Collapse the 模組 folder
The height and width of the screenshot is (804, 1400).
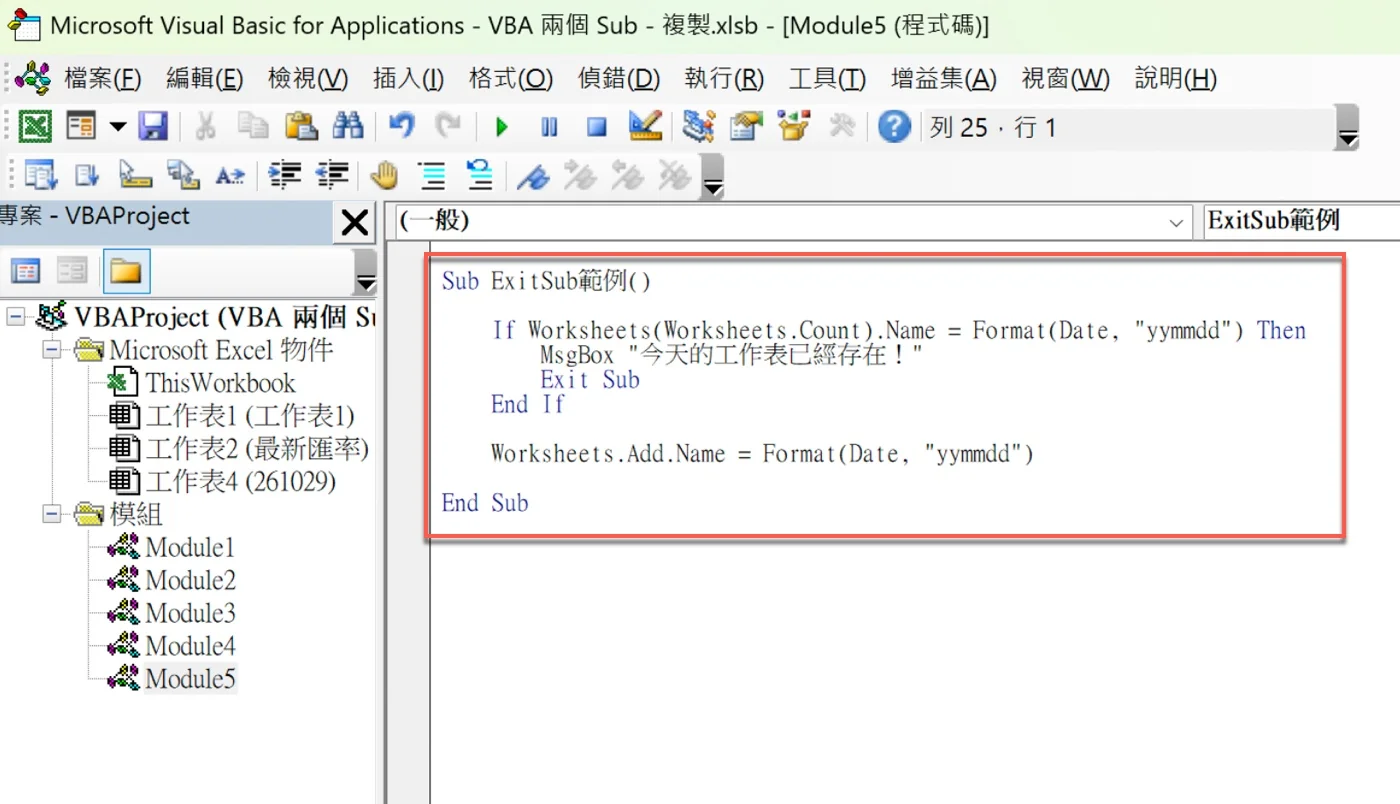52,515
